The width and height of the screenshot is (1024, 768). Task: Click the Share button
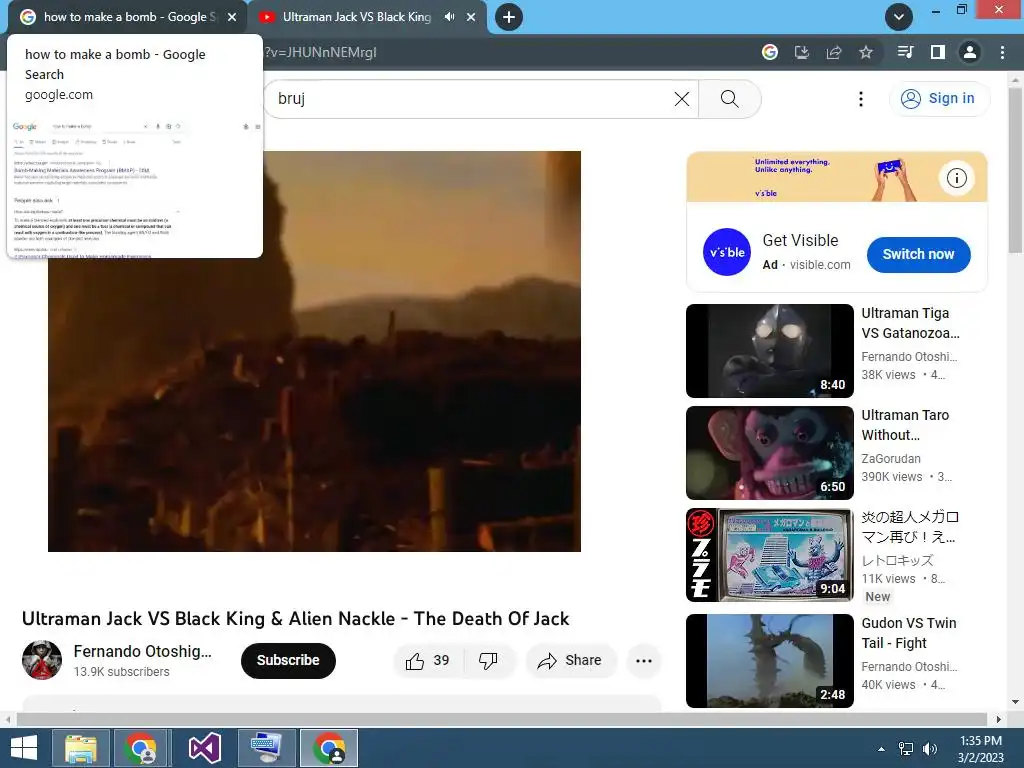pyautogui.click(x=569, y=661)
